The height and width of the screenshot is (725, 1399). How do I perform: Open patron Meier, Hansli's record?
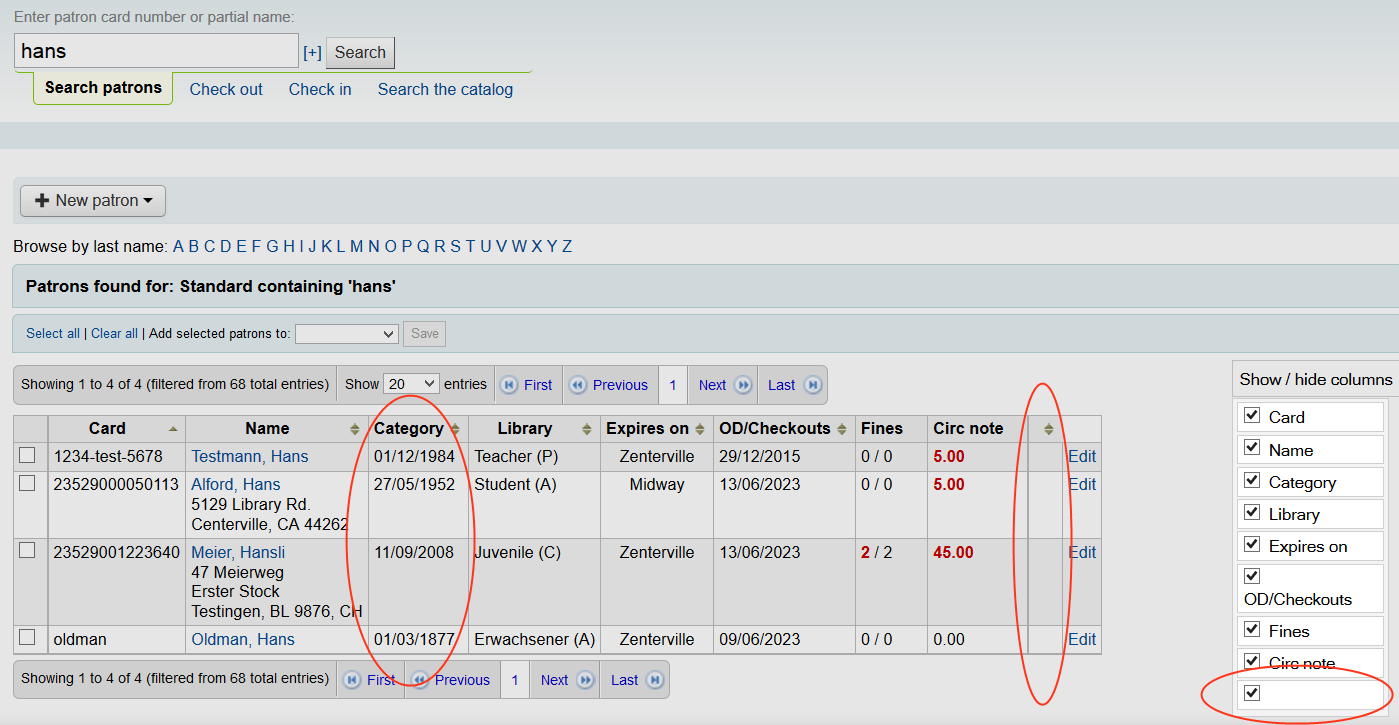(238, 553)
